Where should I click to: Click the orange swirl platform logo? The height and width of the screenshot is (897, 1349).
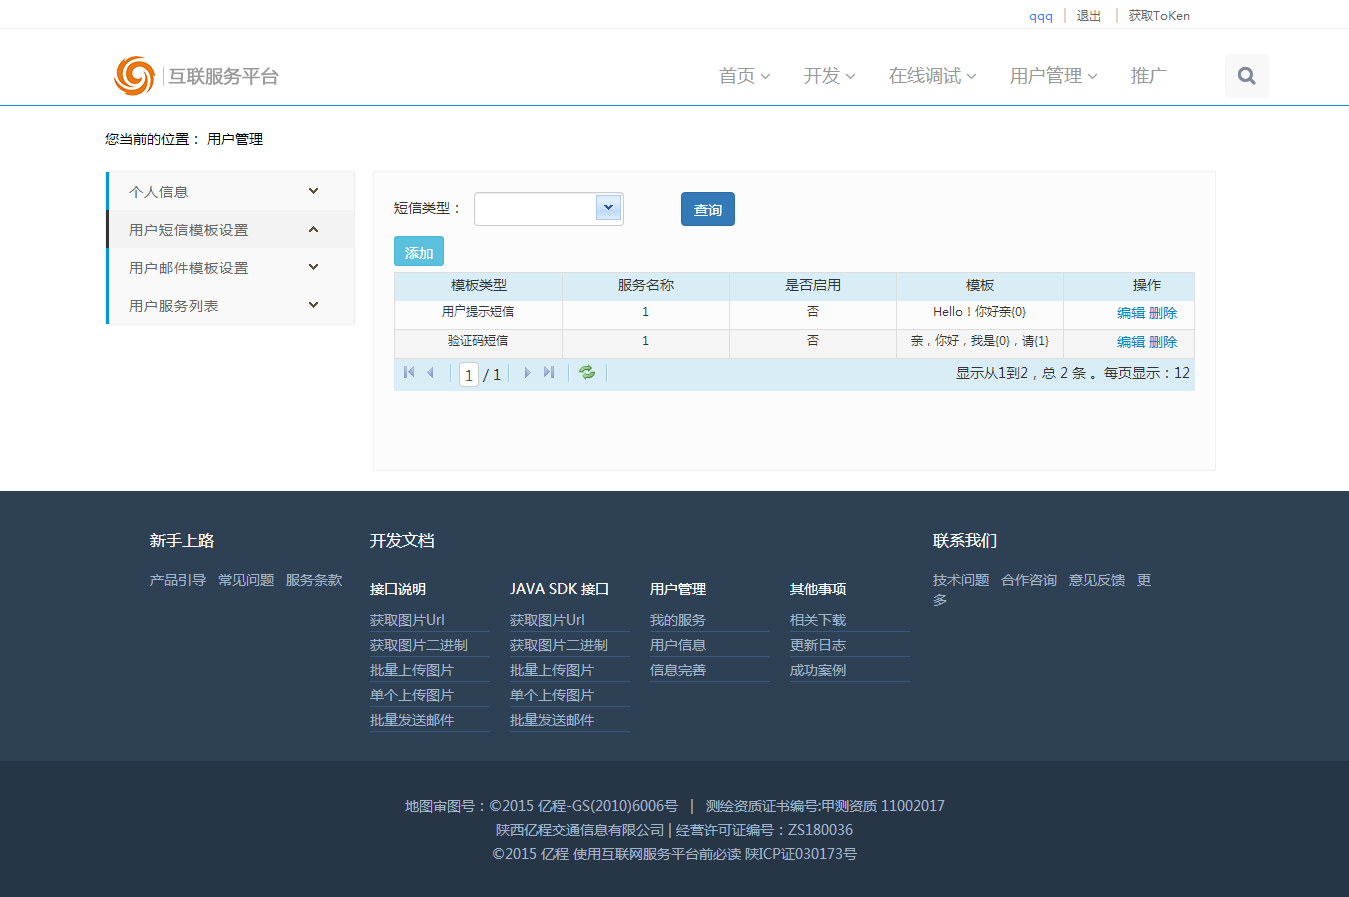pyautogui.click(x=134, y=76)
